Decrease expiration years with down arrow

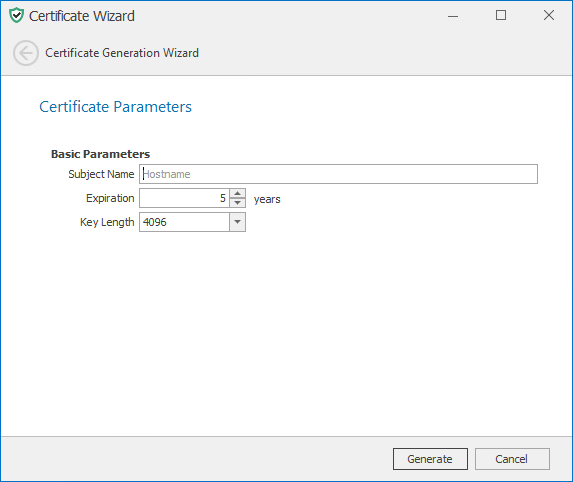238,202
